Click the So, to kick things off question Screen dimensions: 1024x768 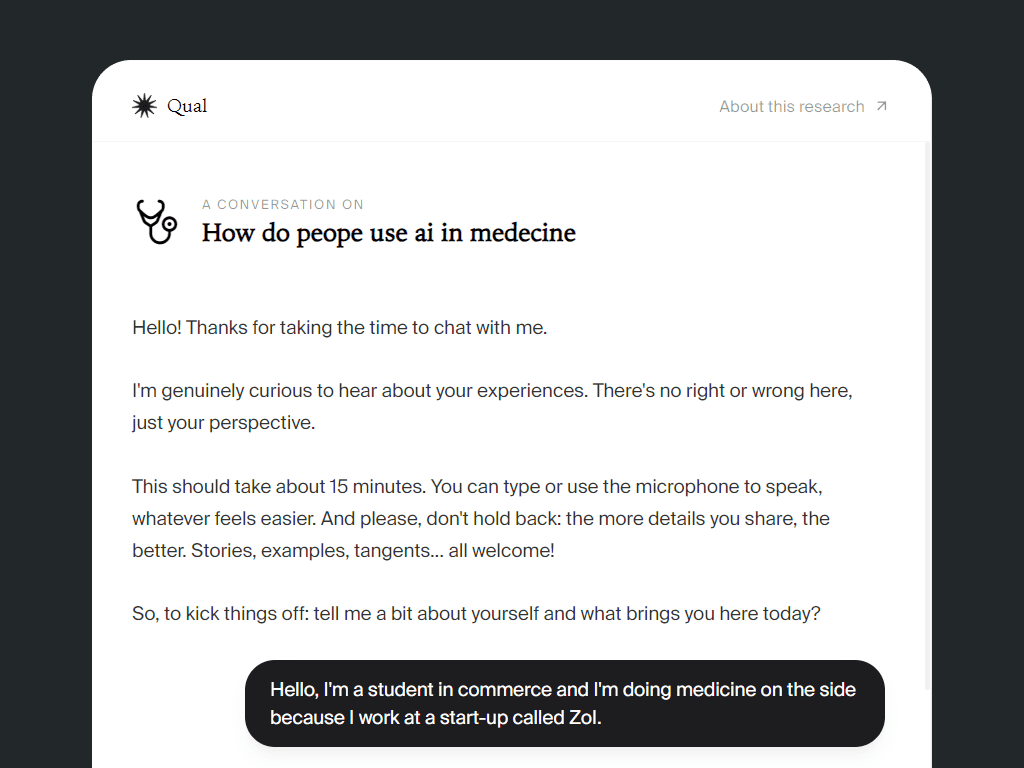tap(475, 613)
